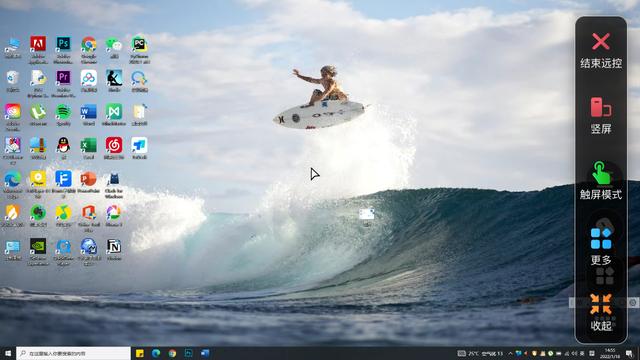The width and height of the screenshot is (640, 360).
Task: Open the 更多 menu in remote panel
Action: click(601, 247)
